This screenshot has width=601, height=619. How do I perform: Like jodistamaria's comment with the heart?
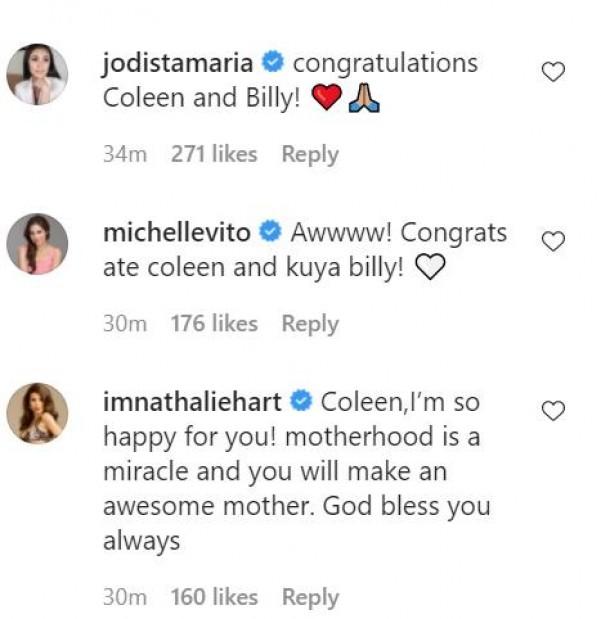point(552,71)
